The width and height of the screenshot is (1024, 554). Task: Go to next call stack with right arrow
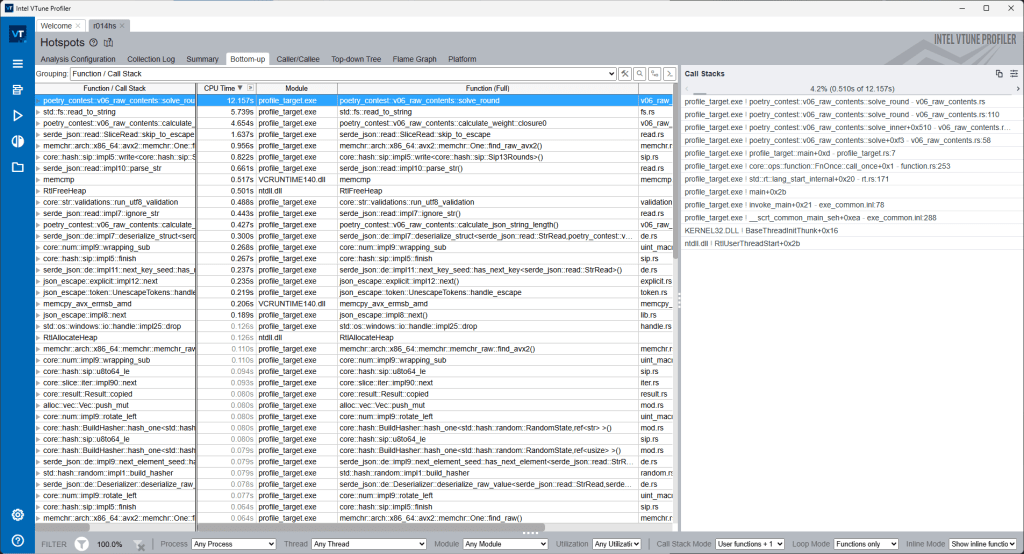(x=1017, y=88)
